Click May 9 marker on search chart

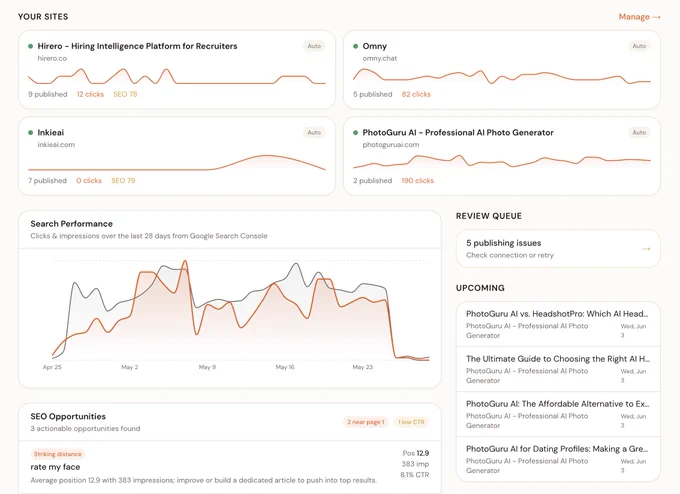coord(207,367)
